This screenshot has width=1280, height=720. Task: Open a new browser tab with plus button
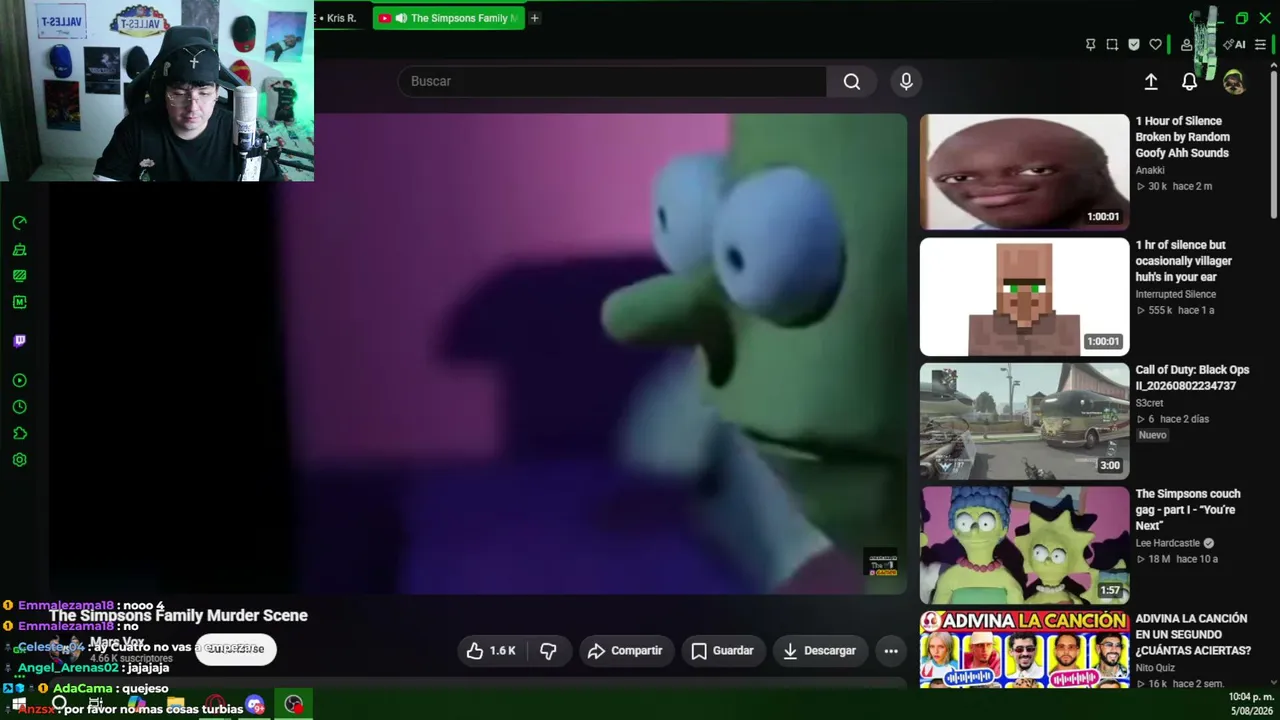(x=534, y=18)
